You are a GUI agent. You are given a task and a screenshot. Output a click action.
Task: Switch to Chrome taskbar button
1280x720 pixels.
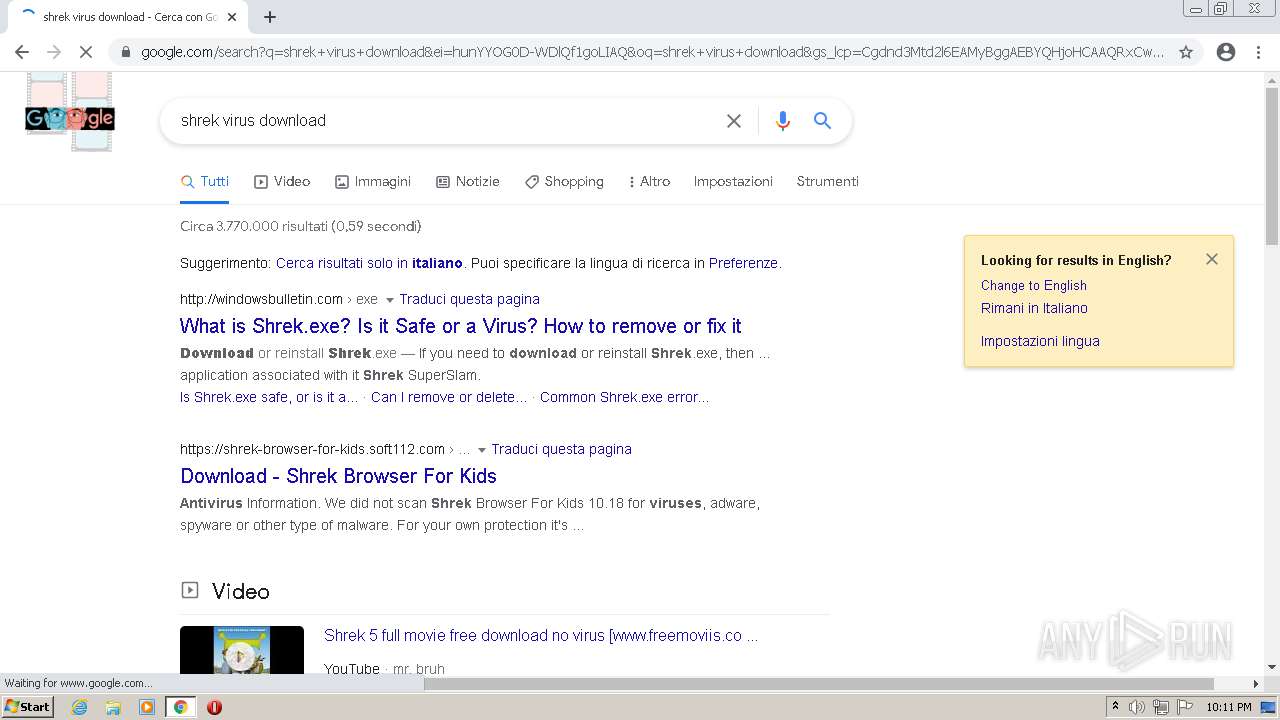click(x=180, y=707)
